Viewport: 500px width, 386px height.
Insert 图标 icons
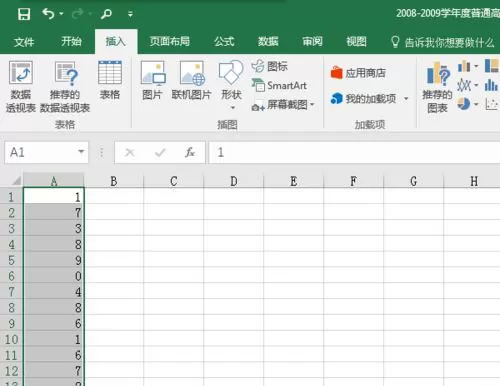(270, 66)
